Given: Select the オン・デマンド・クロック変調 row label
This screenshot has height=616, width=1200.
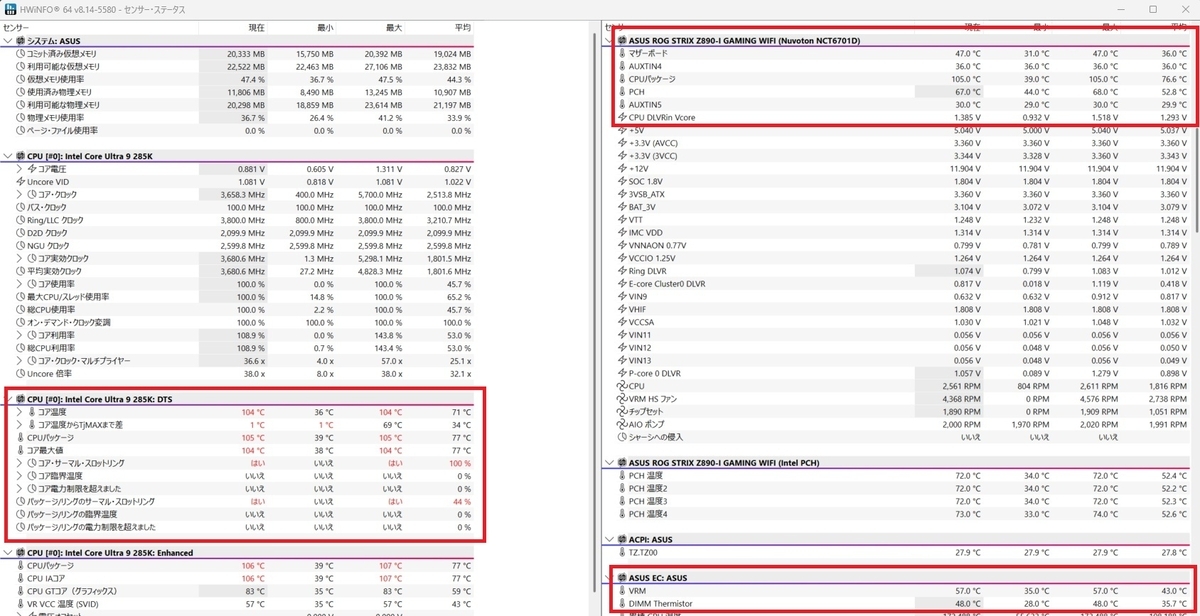Looking at the screenshot, I should point(69,322).
